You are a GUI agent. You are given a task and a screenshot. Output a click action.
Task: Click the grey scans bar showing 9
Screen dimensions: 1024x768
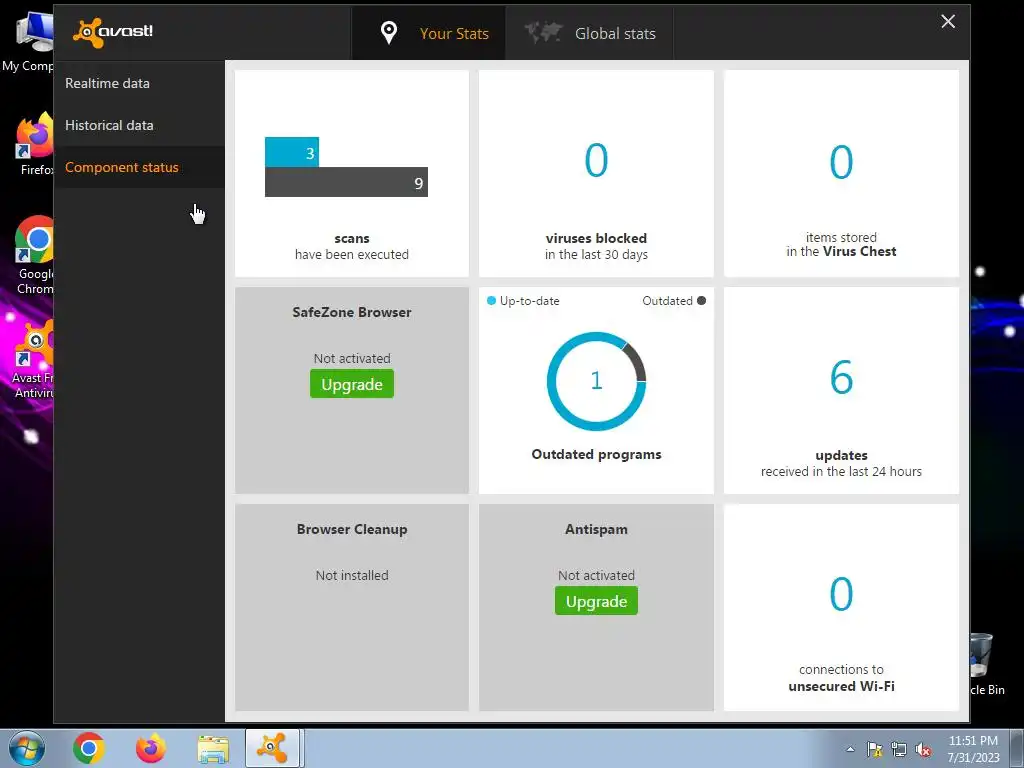pos(346,182)
